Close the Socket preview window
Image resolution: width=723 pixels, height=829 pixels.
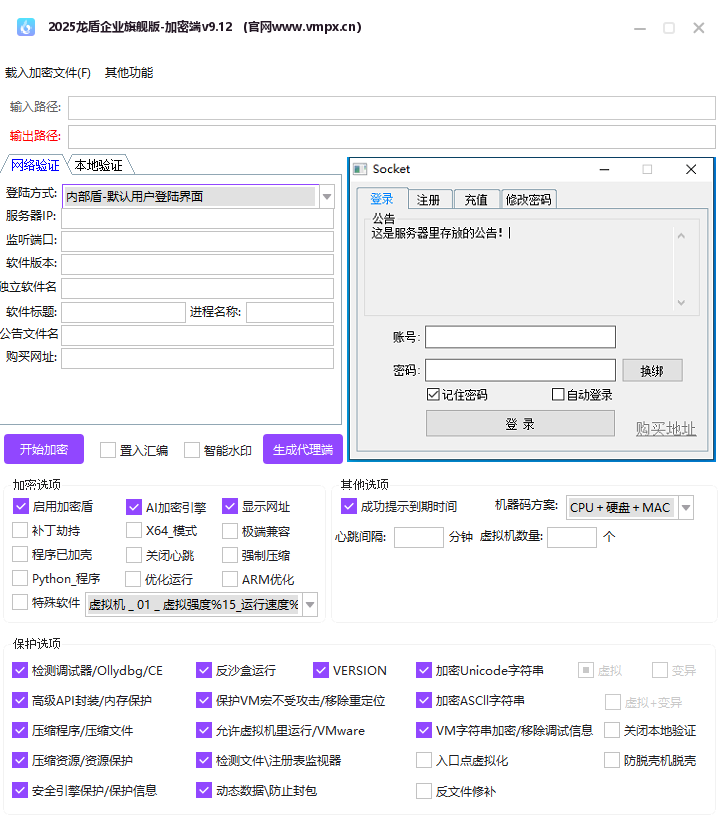(x=691, y=169)
